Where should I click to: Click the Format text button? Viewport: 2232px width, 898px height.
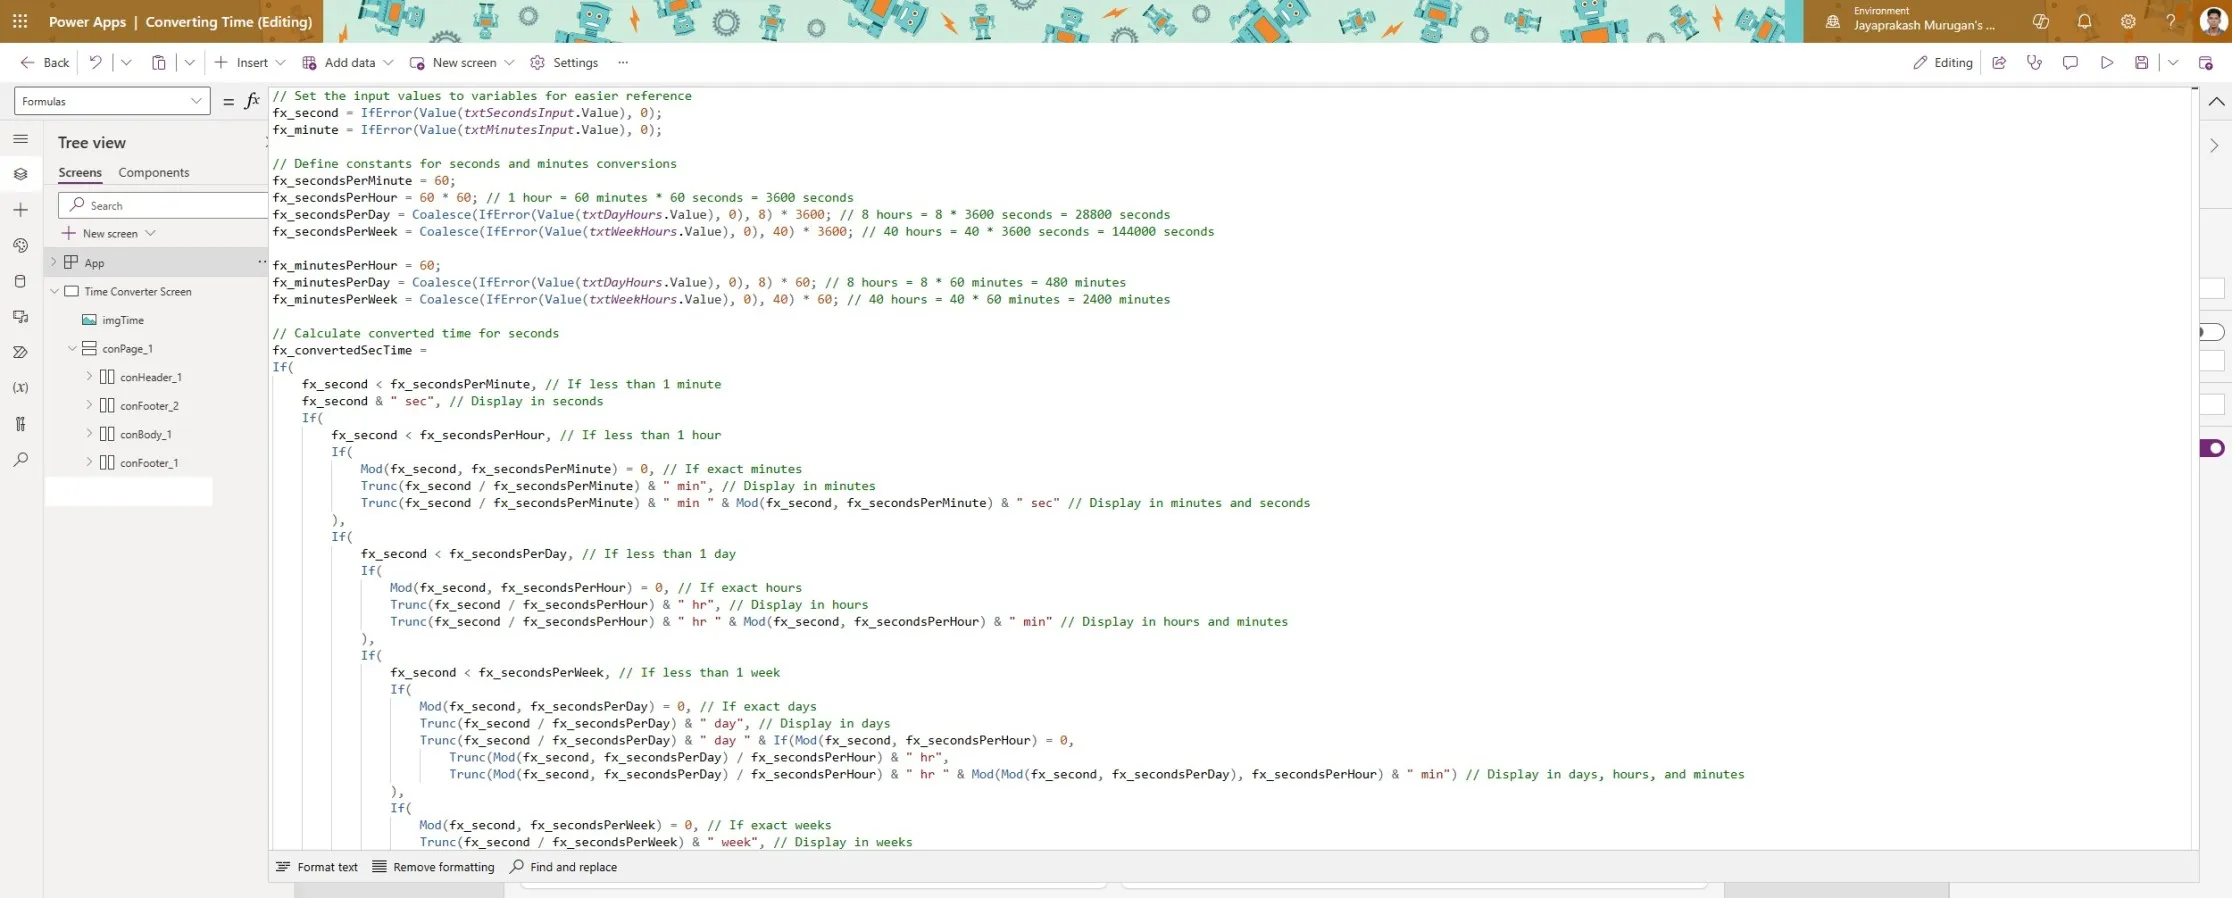[x=317, y=867]
